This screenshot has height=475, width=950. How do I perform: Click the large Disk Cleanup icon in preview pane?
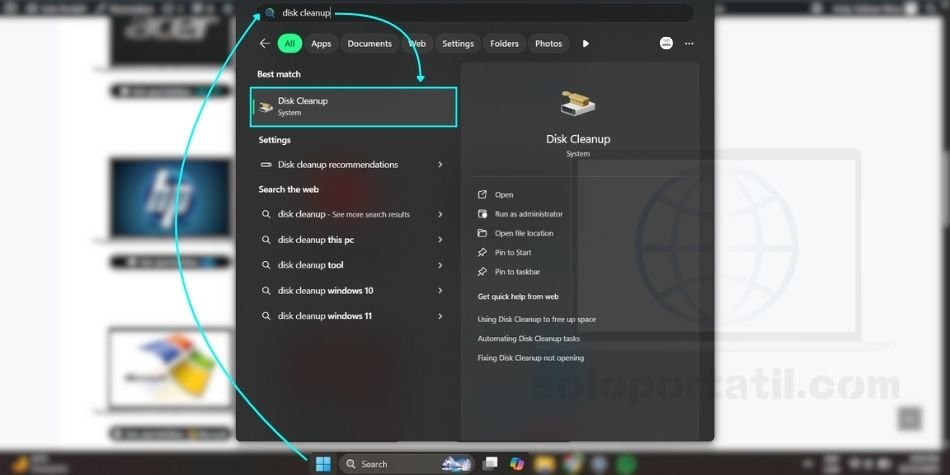click(x=577, y=103)
